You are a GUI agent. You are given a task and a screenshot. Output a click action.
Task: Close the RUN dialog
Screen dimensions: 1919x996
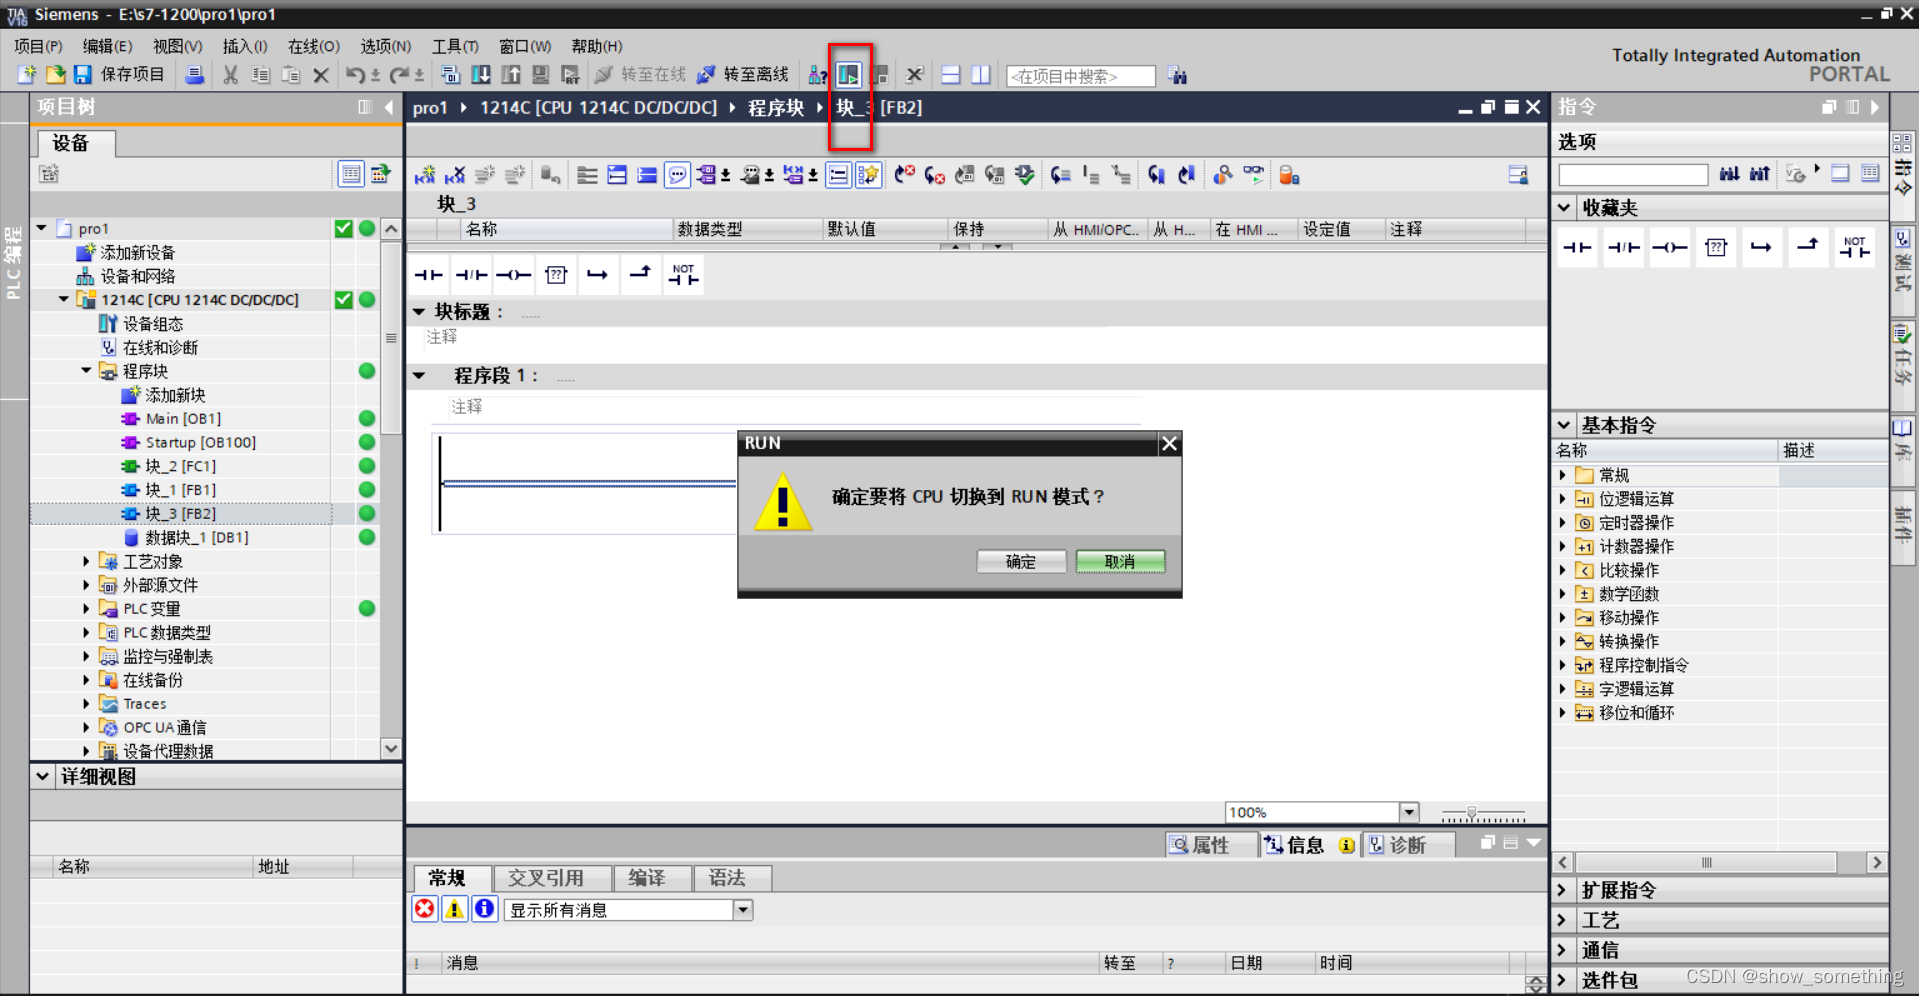(1169, 444)
